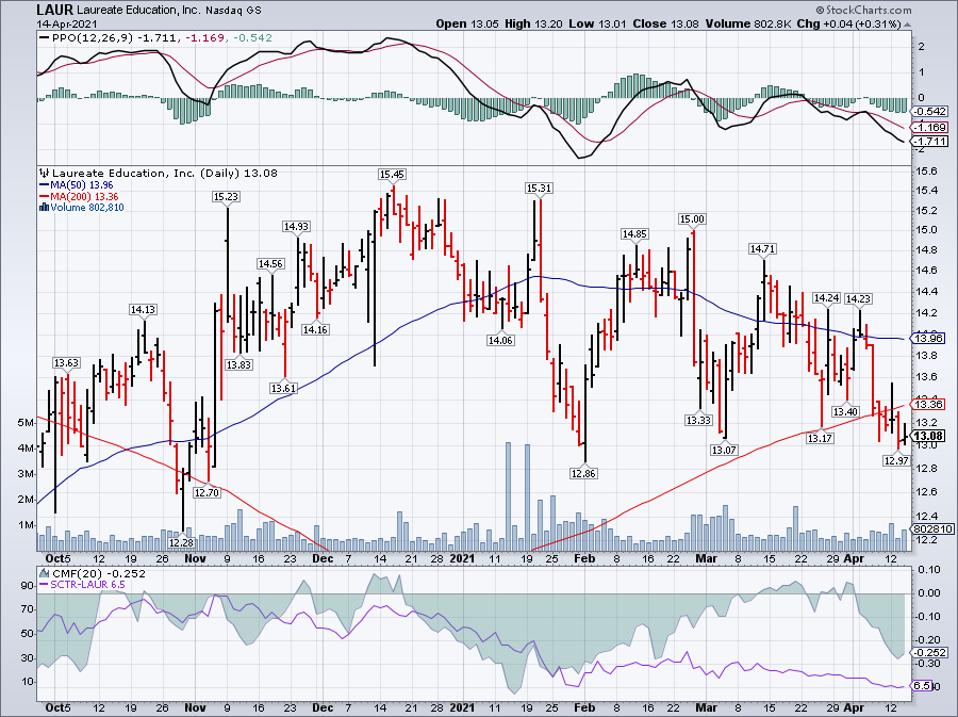Click the 14.16 price annotation
The image size is (958, 717).
click(315, 330)
